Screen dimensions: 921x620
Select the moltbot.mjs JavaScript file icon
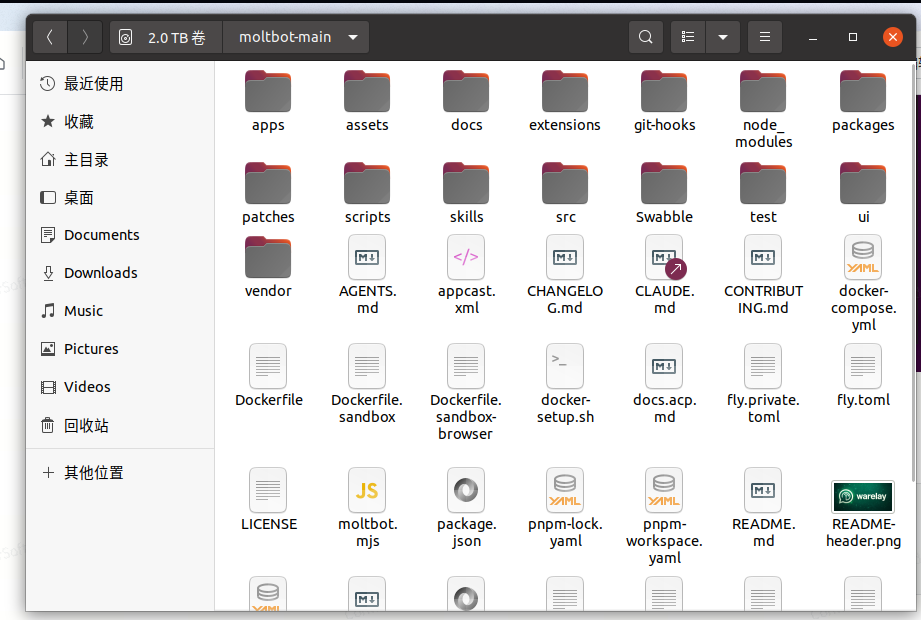367,491
